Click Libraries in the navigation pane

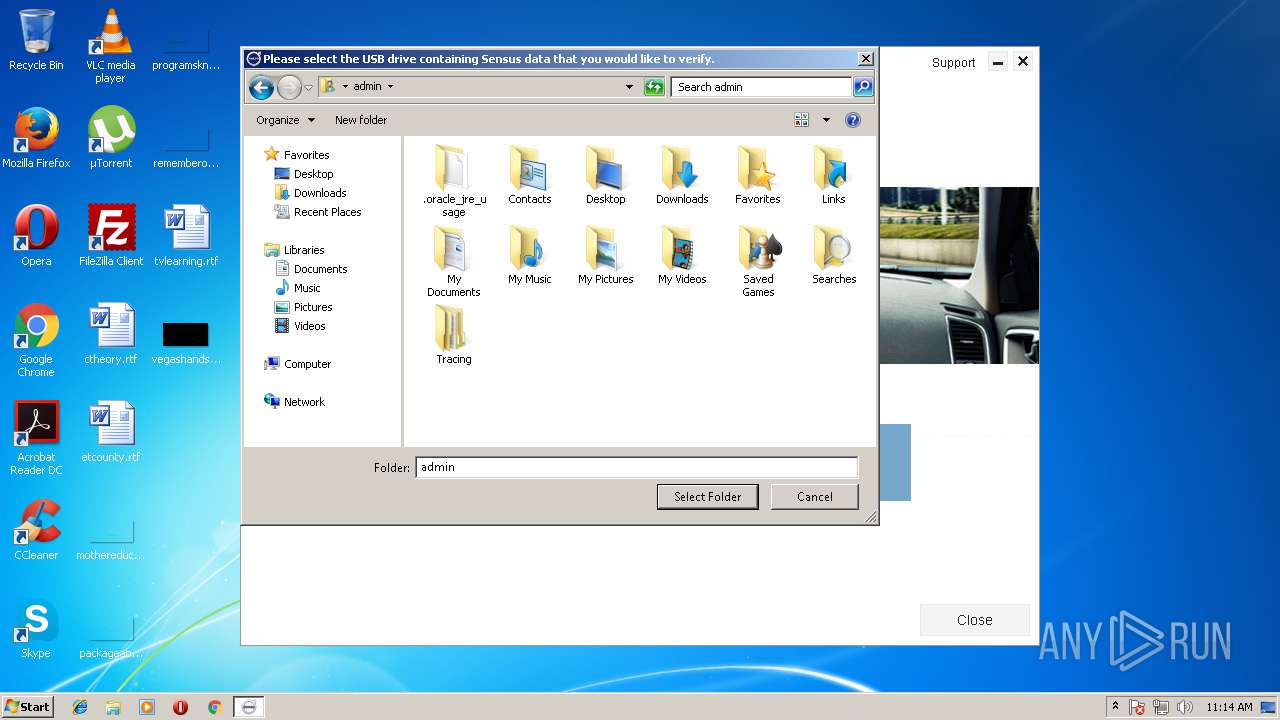click(x=294, y=250)
